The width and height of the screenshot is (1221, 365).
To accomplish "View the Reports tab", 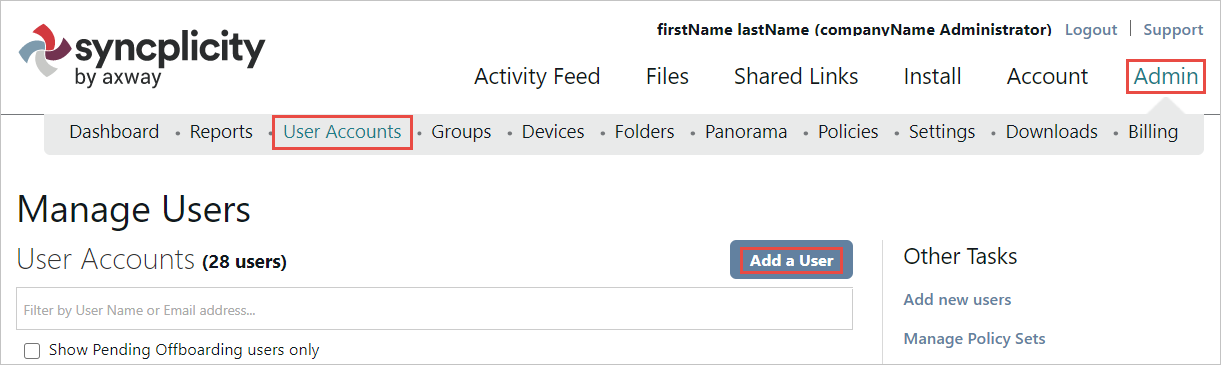I will coord(221,132).
